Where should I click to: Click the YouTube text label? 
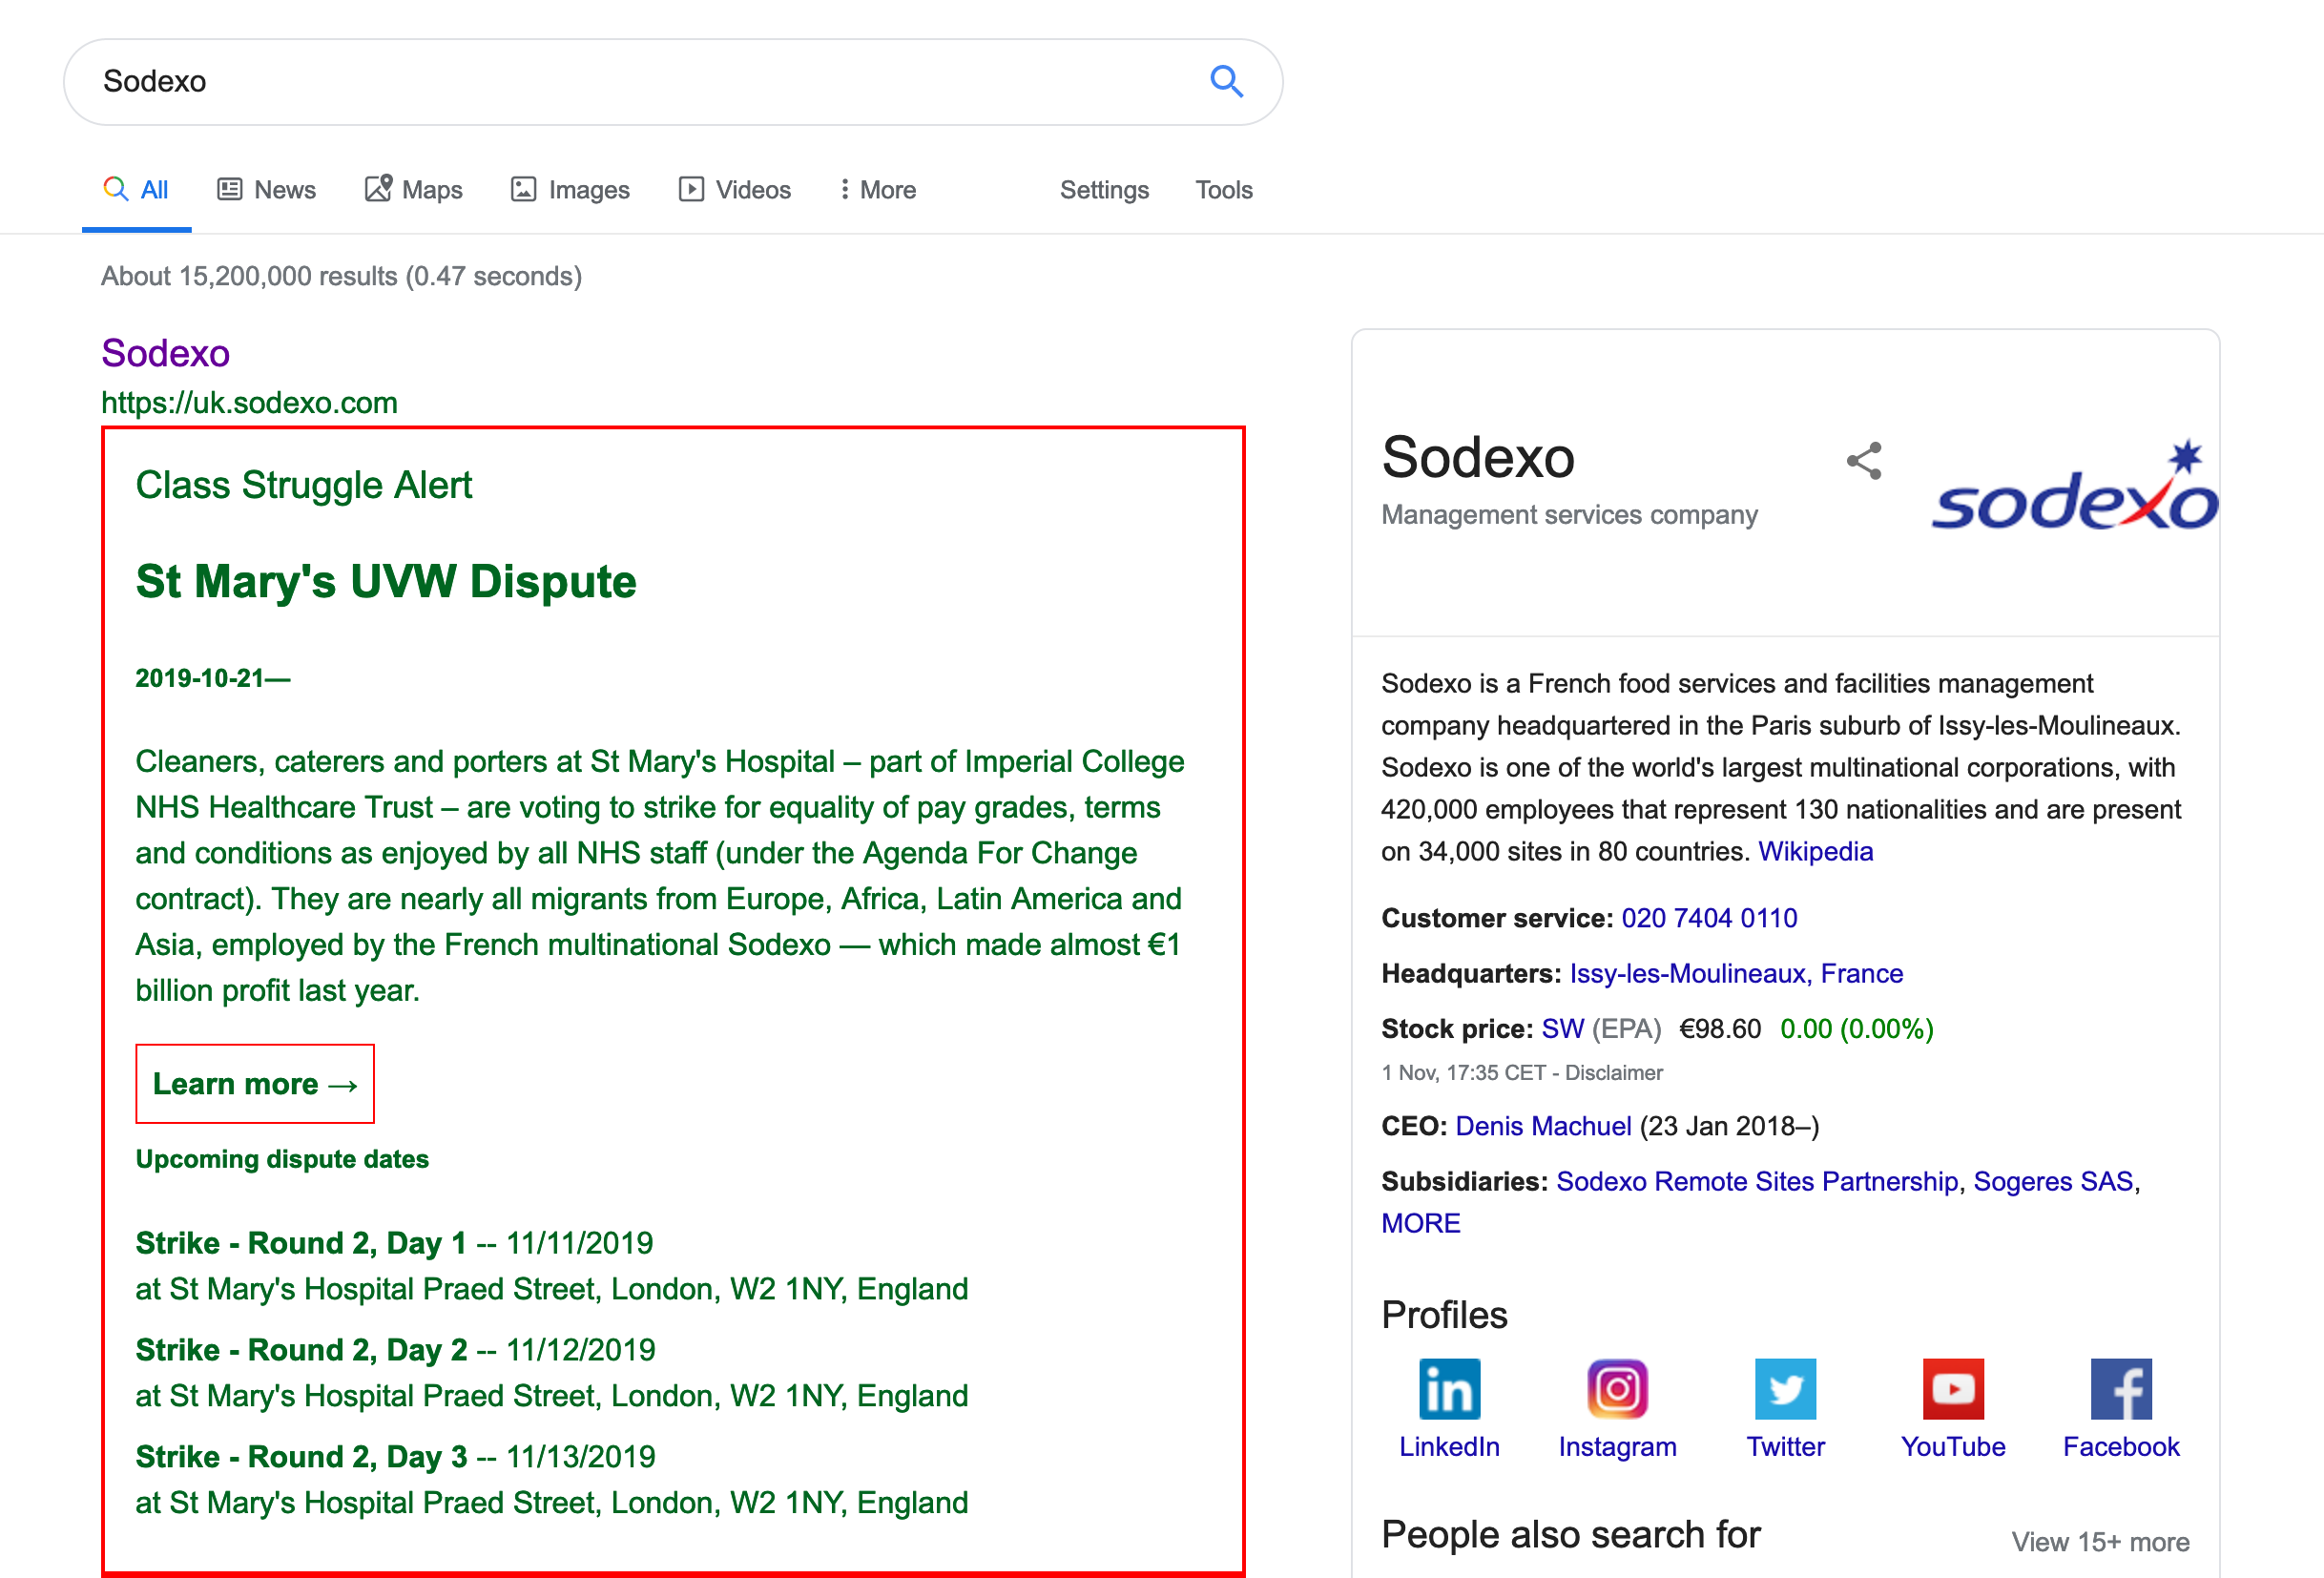(x=1953, y=1446)
